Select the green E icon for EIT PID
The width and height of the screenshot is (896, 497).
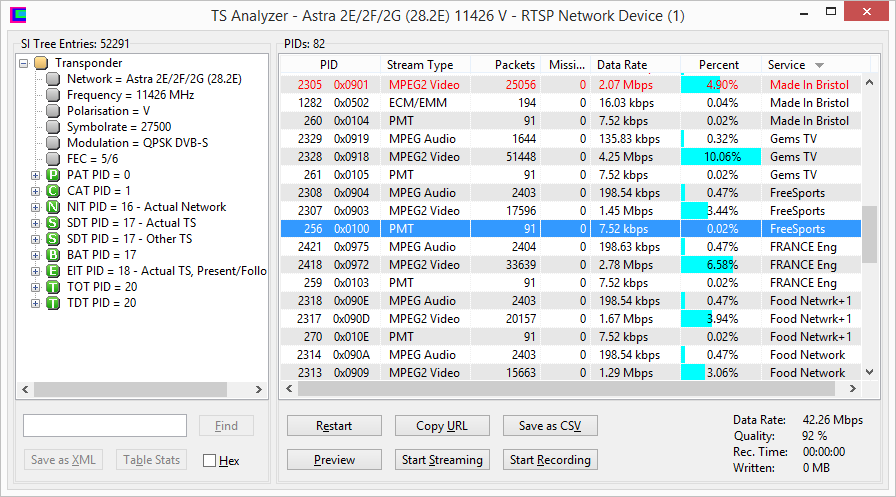53,271
